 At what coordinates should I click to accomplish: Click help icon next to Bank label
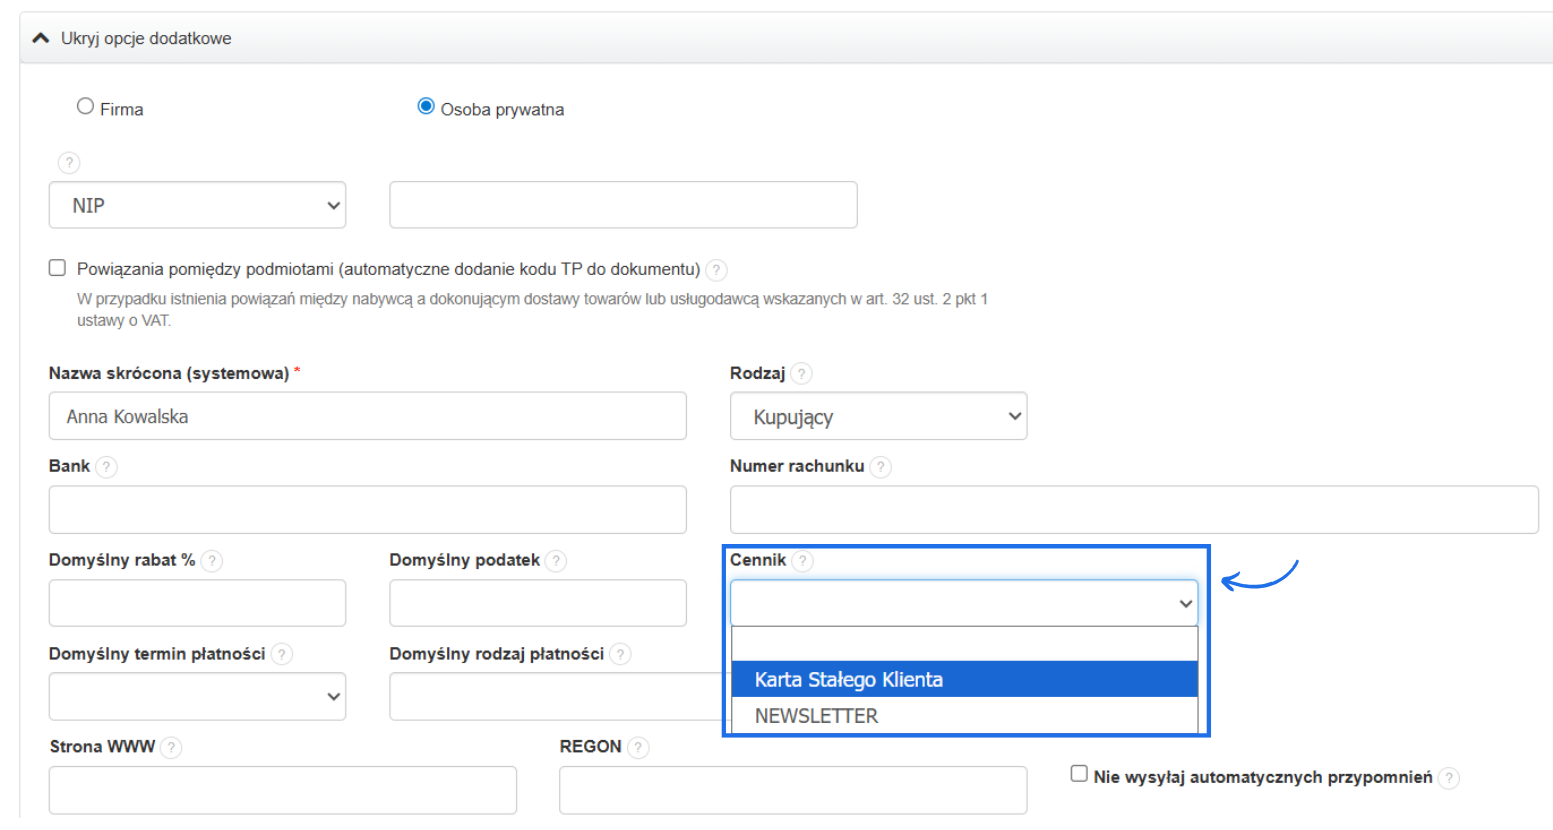(107, 467)
